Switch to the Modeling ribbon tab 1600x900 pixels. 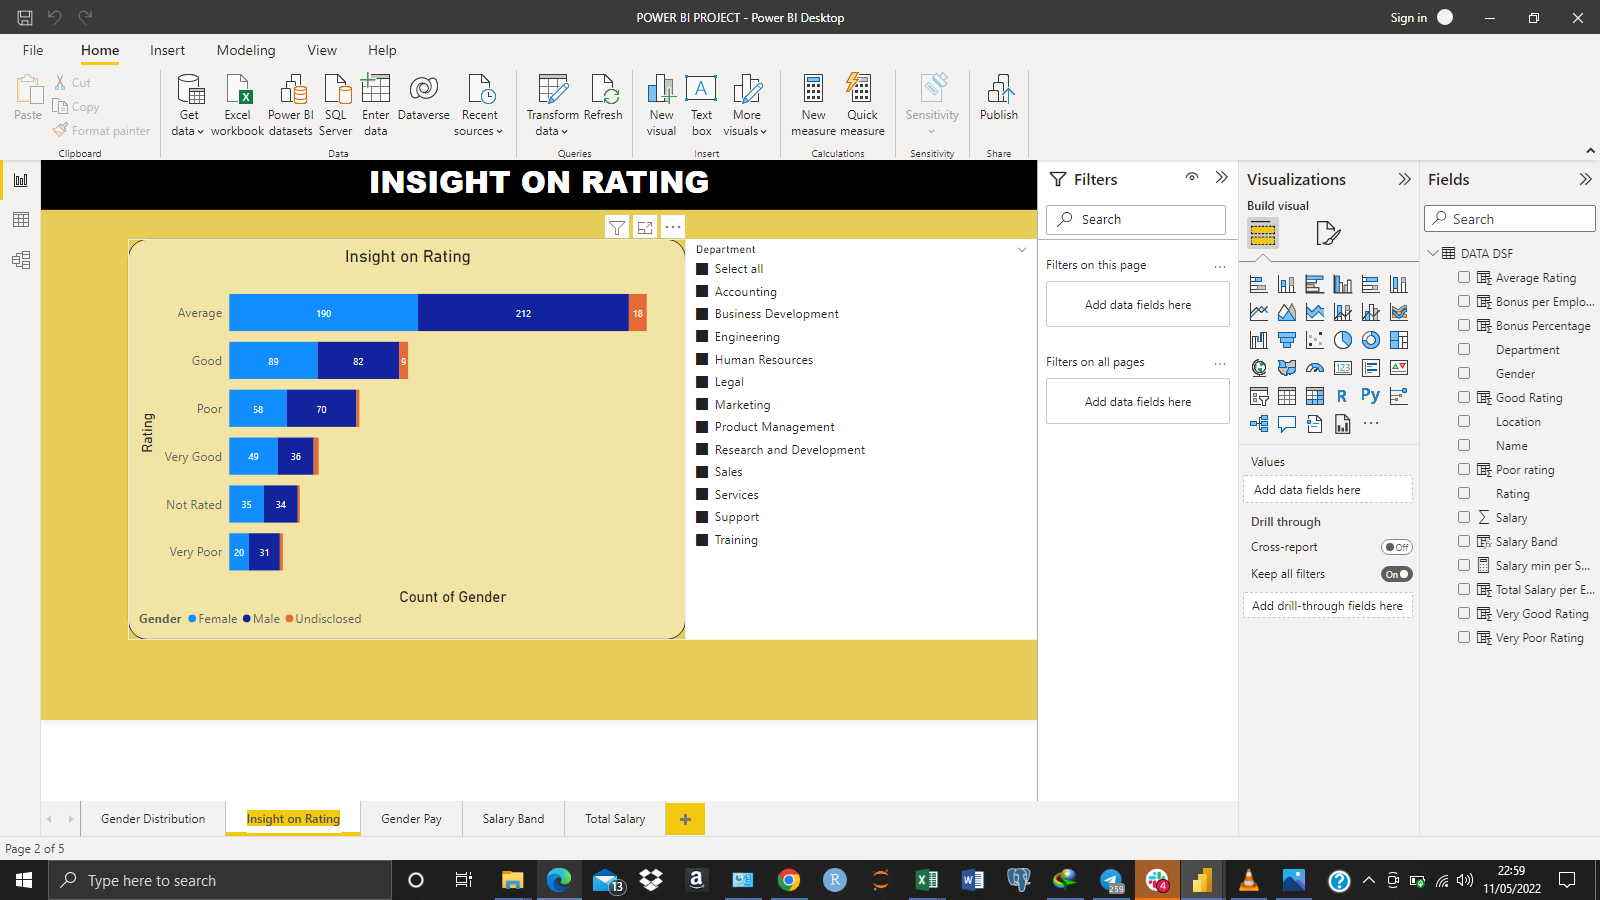pos(245,50)
